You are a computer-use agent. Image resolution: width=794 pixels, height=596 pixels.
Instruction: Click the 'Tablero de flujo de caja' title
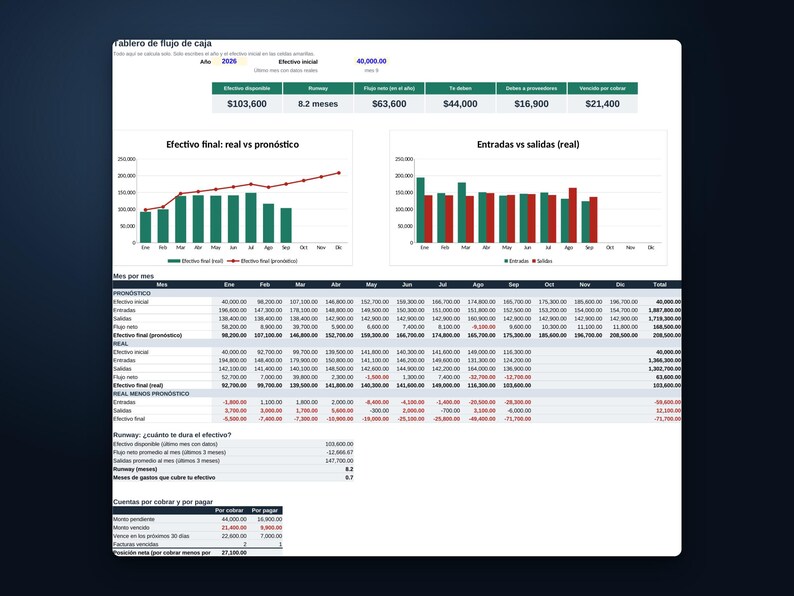pos(163,44)
